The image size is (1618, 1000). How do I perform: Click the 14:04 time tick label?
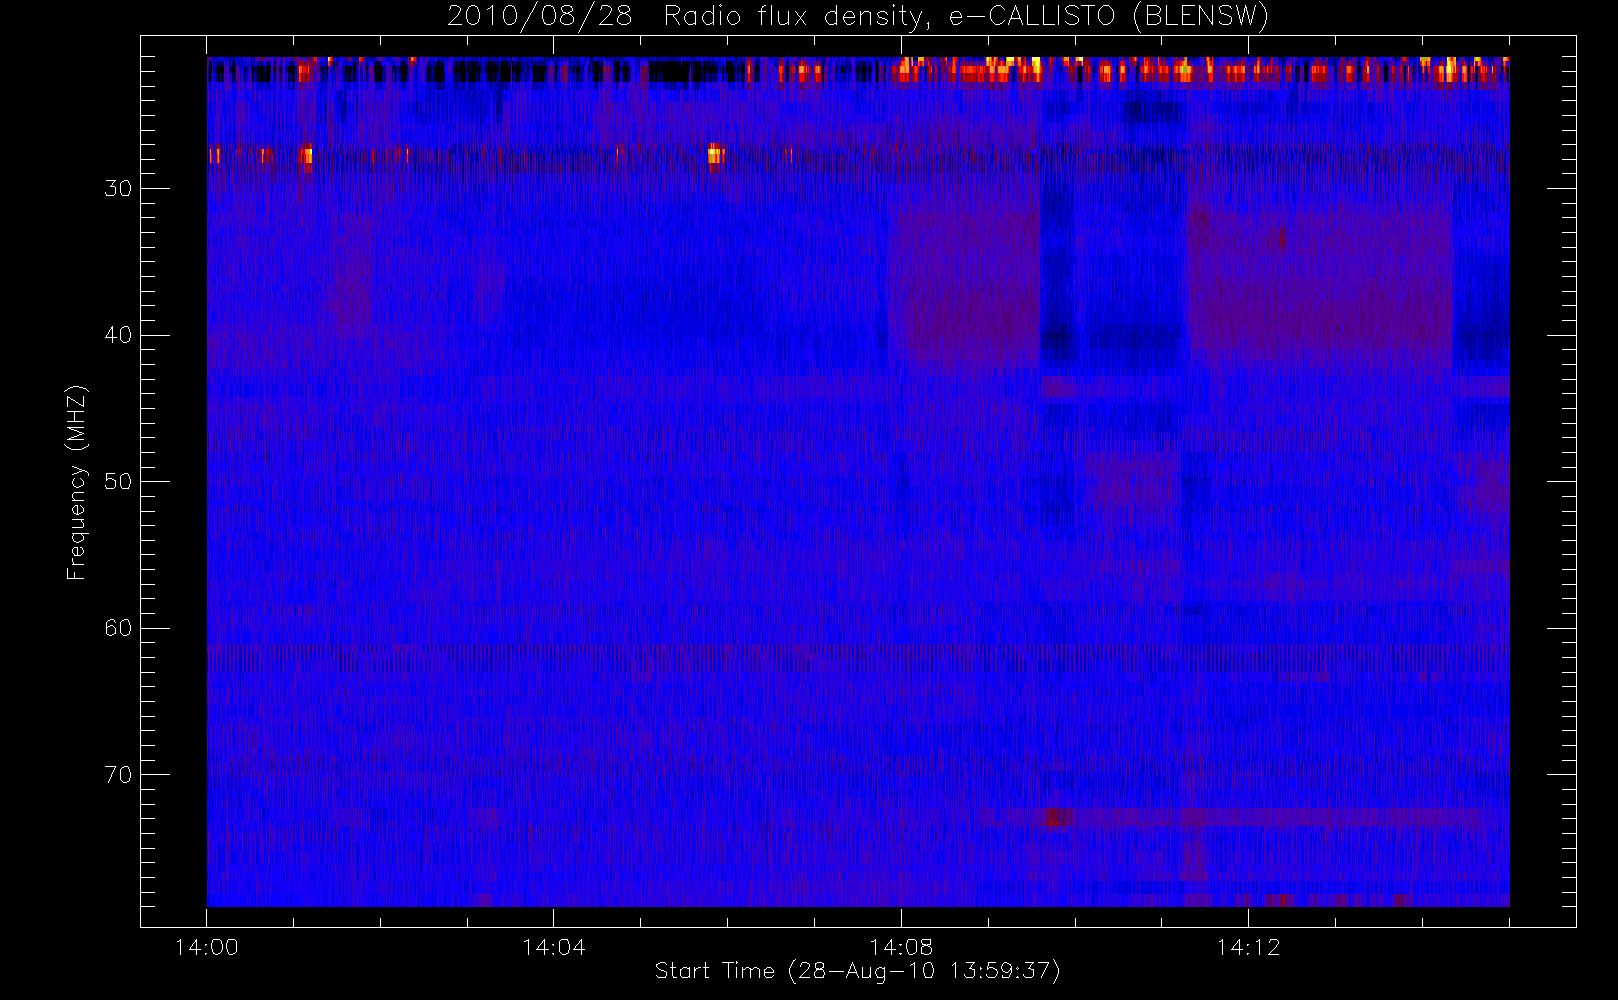(x=553, y=947)
